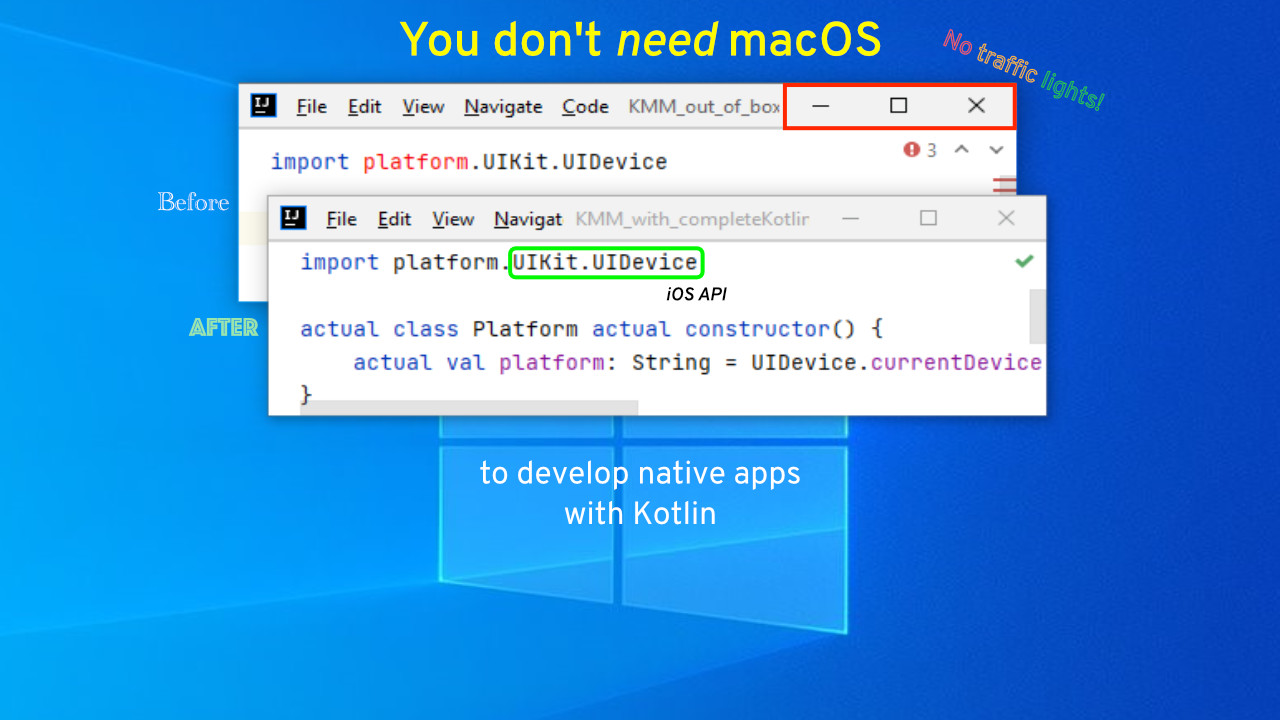Viewport: 1280px width, 720px height.
Task: Open View menu in the KMM_out_of_box window
Action: coord(423,107)
